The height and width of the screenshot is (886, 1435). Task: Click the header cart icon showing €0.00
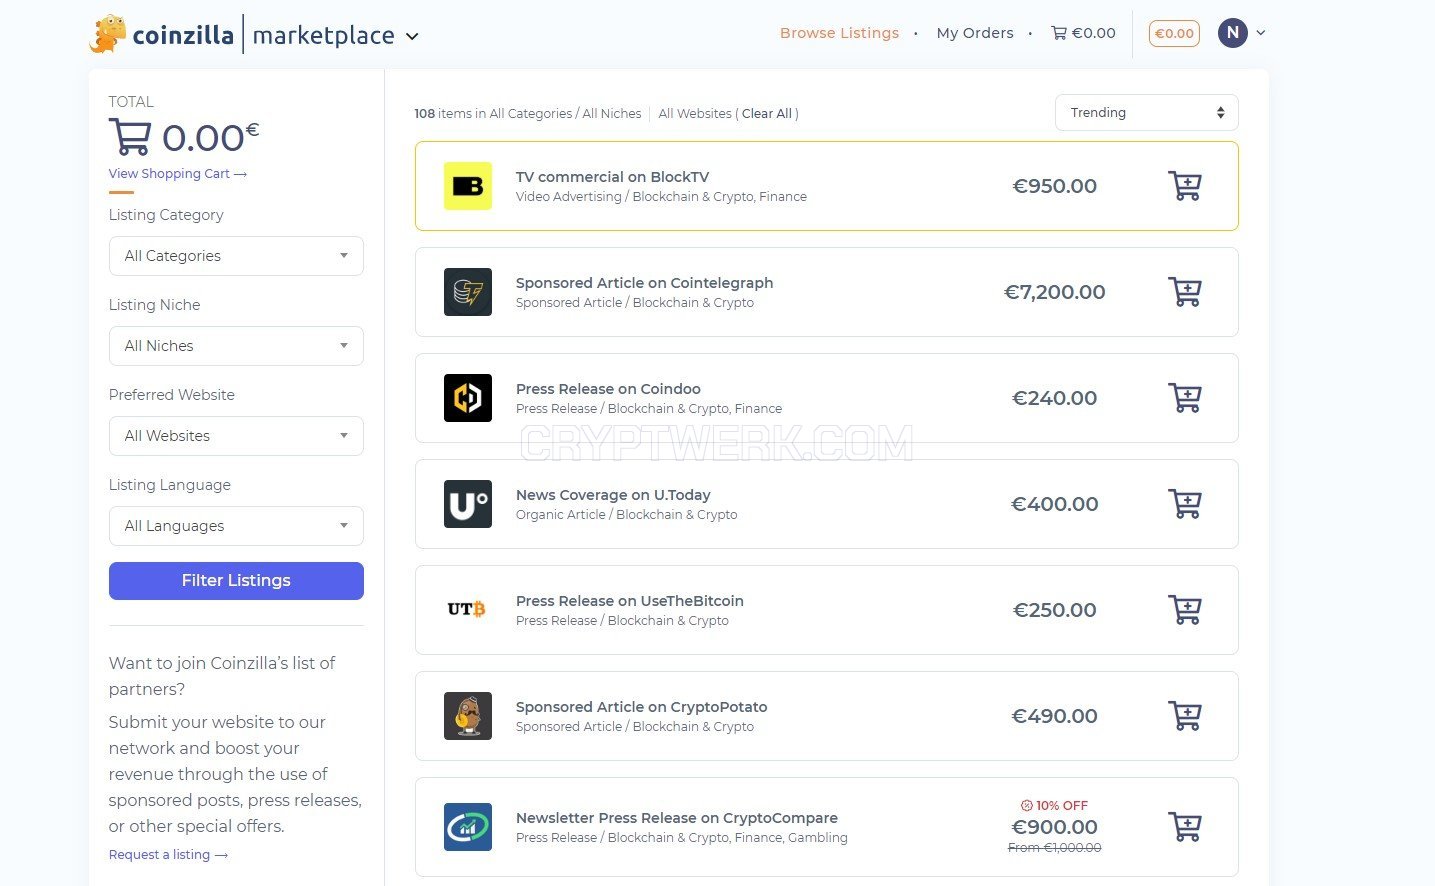pyautogui.click(x=1083, y=33)
